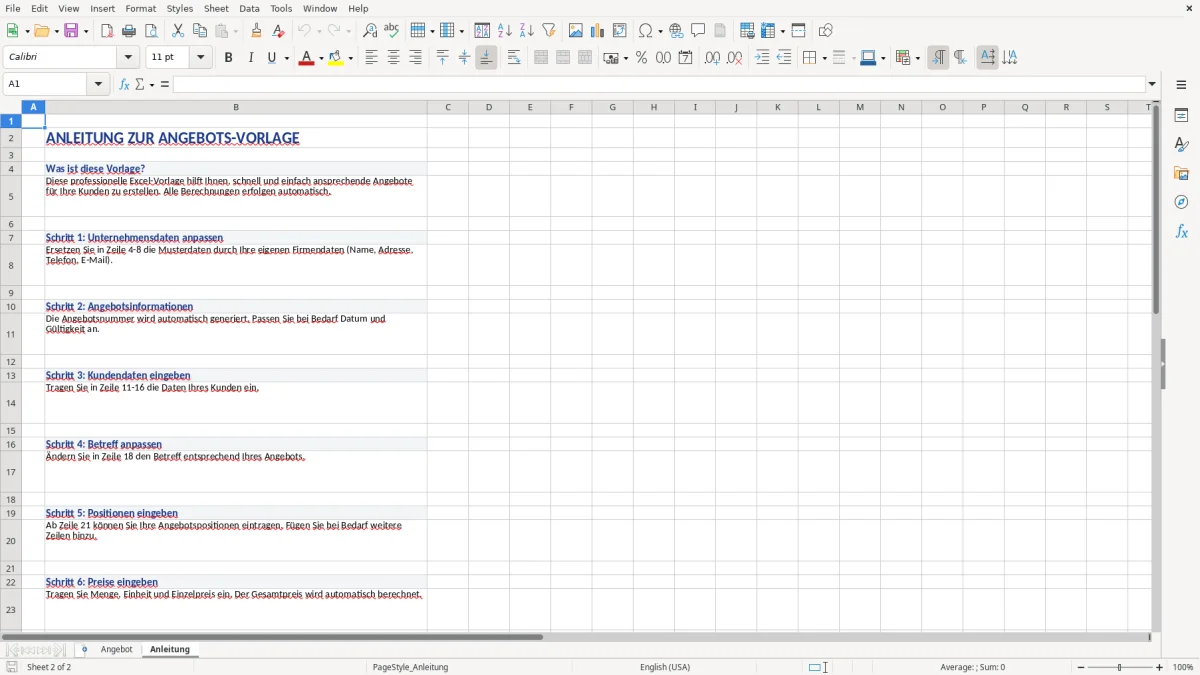Open the Format menu

point(141,8)
